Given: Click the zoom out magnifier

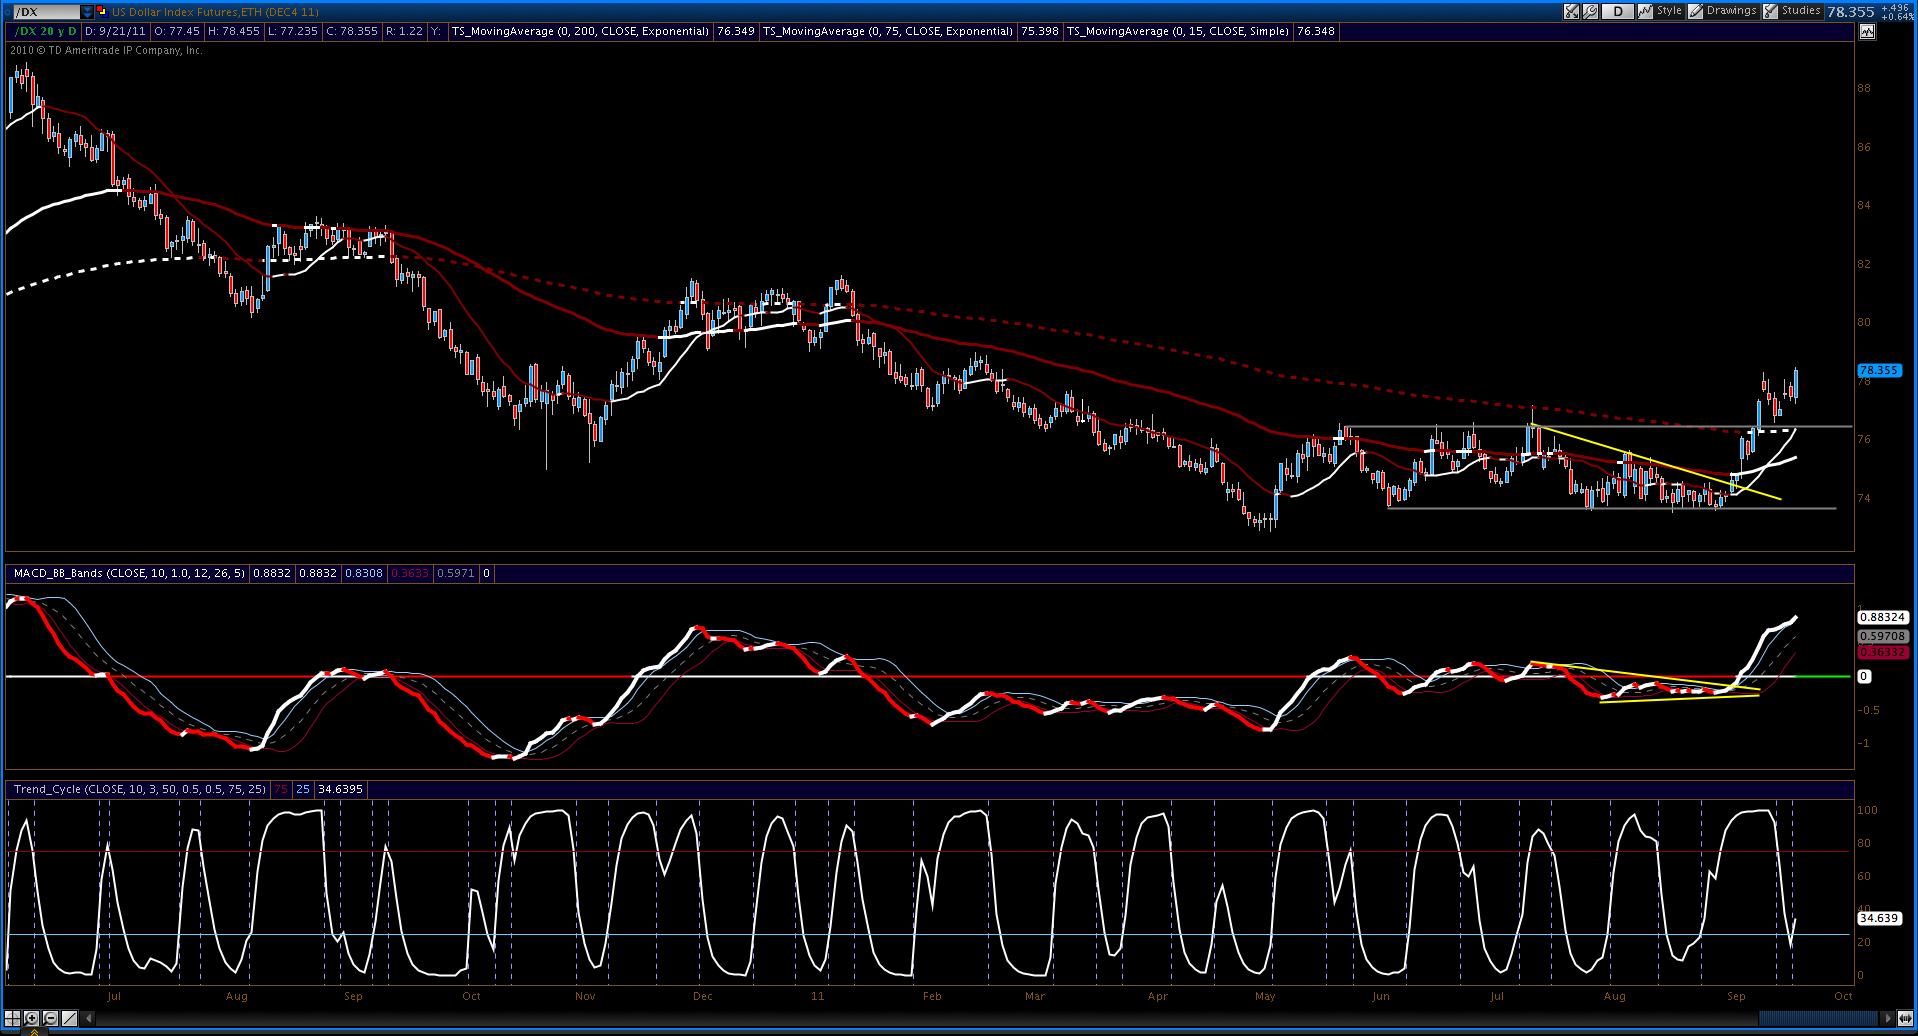Looking at the screenshot, I should (x=49, y=1019).
